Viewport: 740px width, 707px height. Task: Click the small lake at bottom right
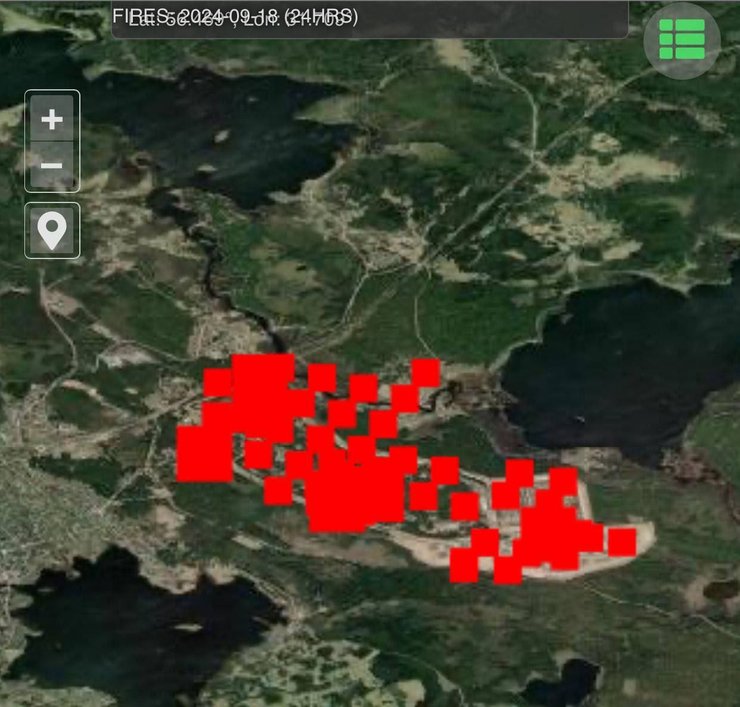[x=565, y=685]
